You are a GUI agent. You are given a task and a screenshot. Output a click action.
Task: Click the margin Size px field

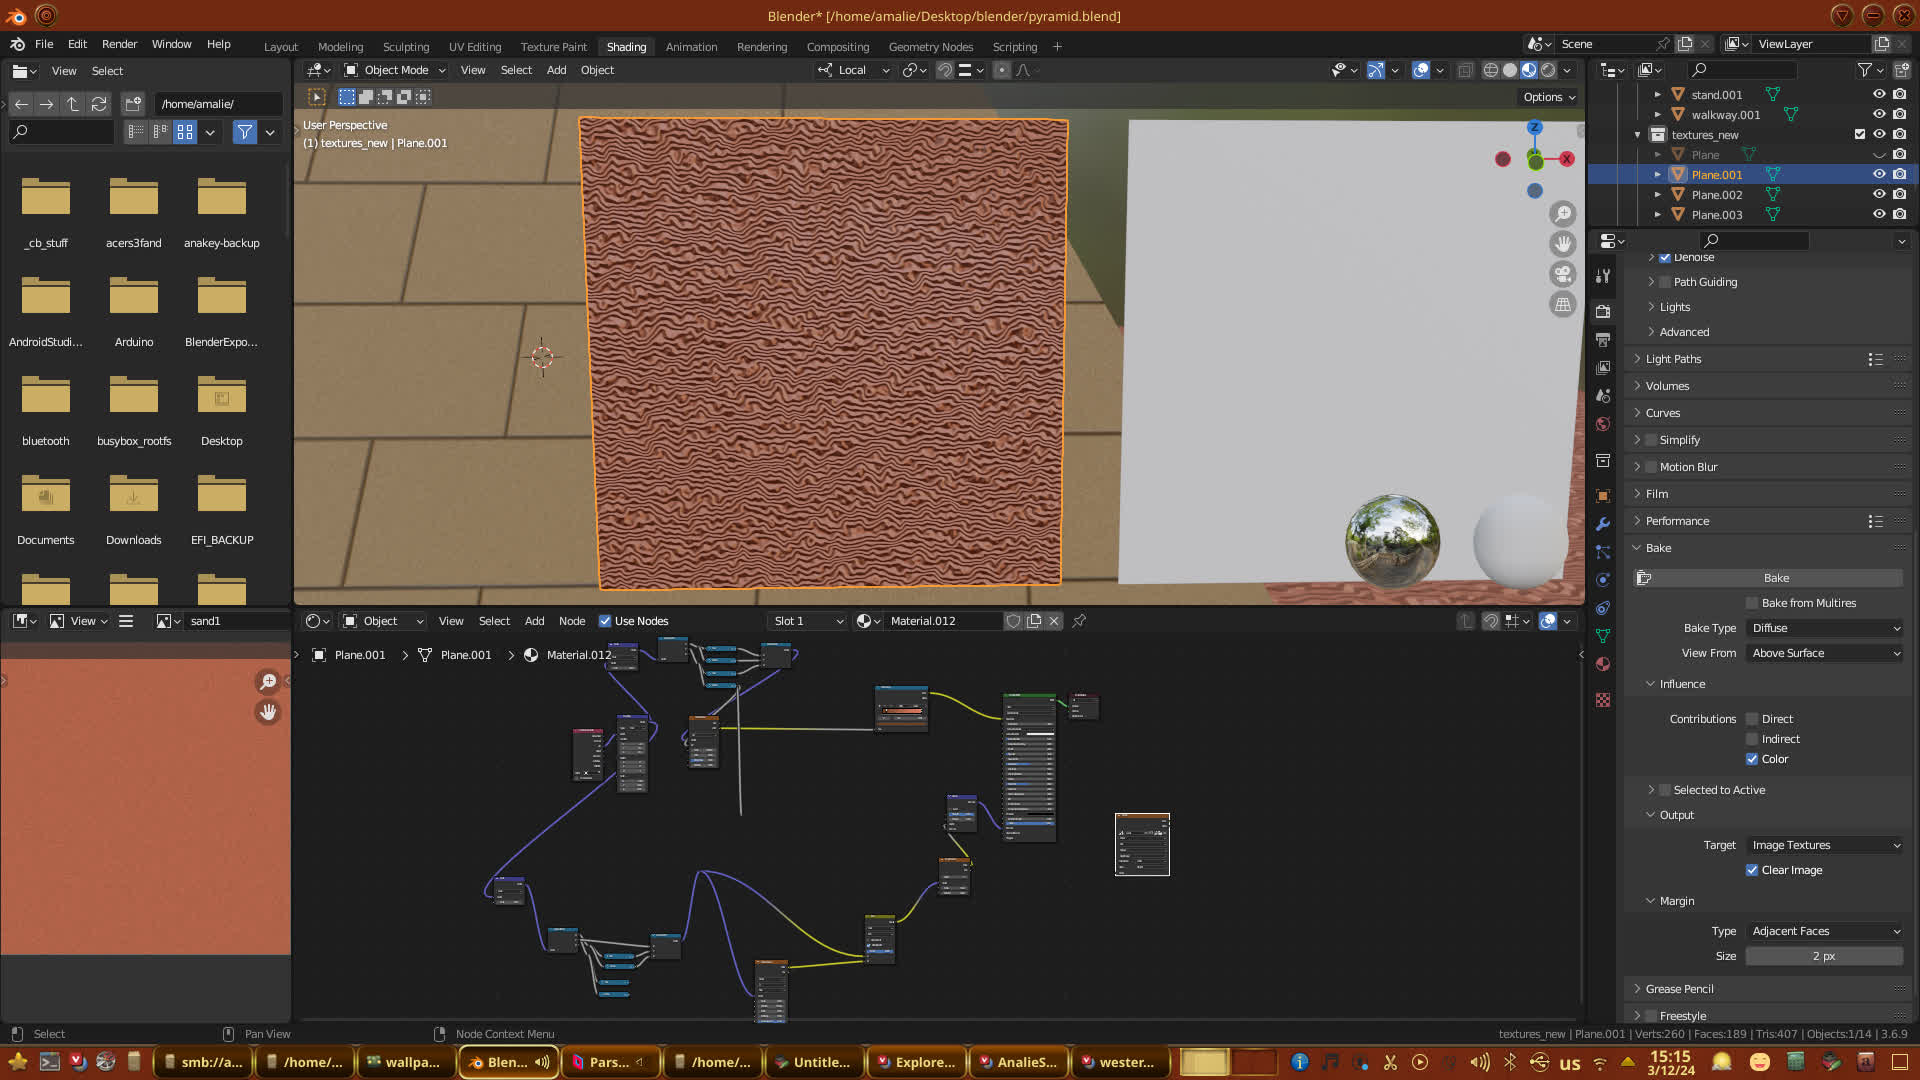(1823, 956)
